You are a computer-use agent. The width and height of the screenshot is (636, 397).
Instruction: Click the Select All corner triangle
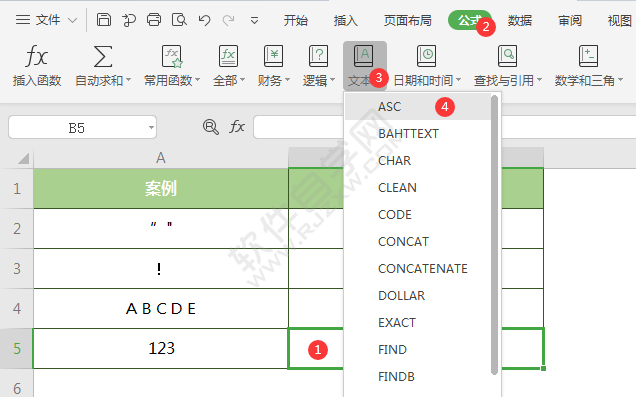(24, 158)
